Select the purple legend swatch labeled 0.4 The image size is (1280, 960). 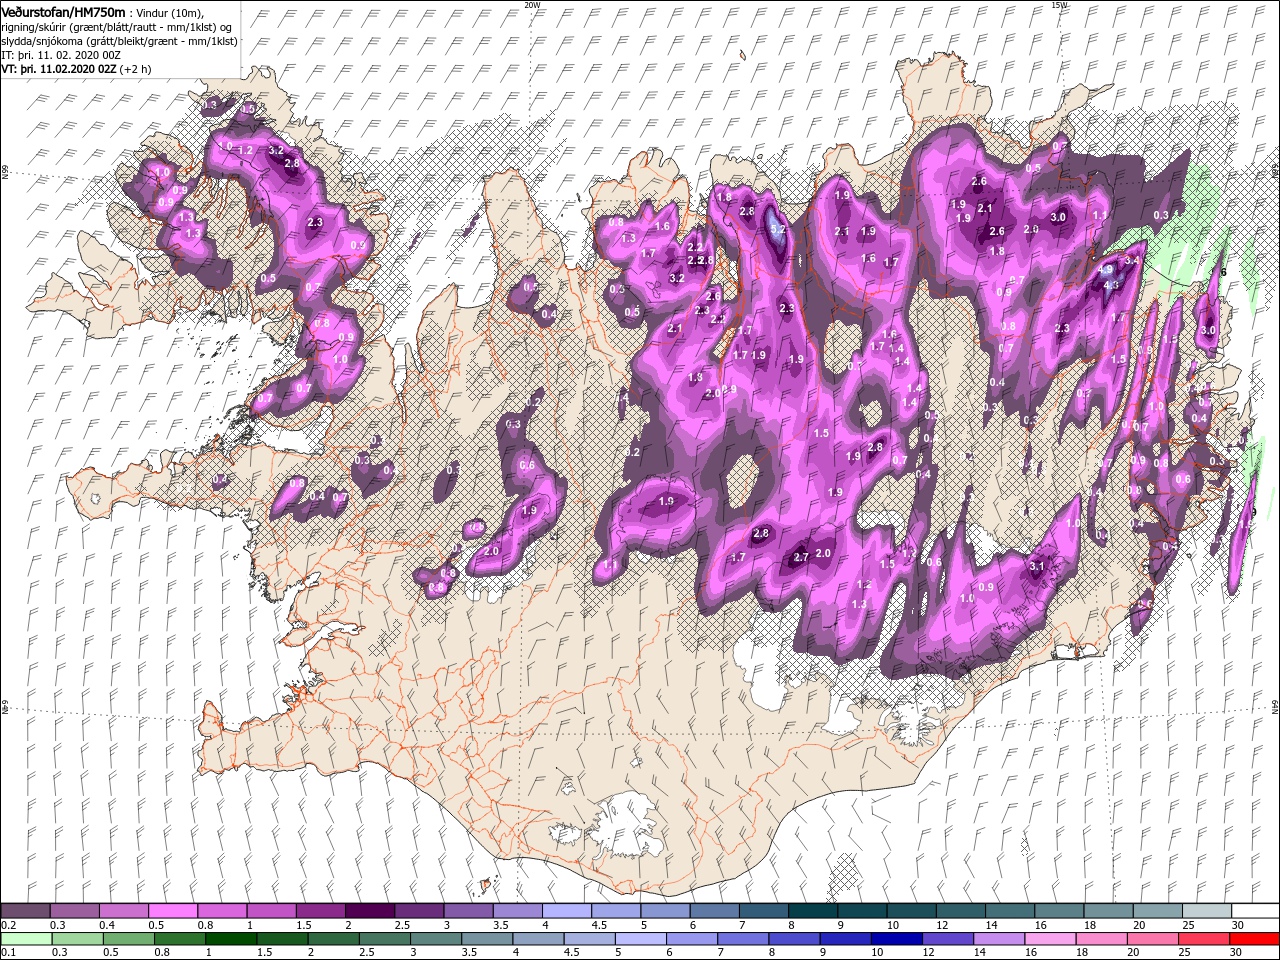click(x=123, y=911)
